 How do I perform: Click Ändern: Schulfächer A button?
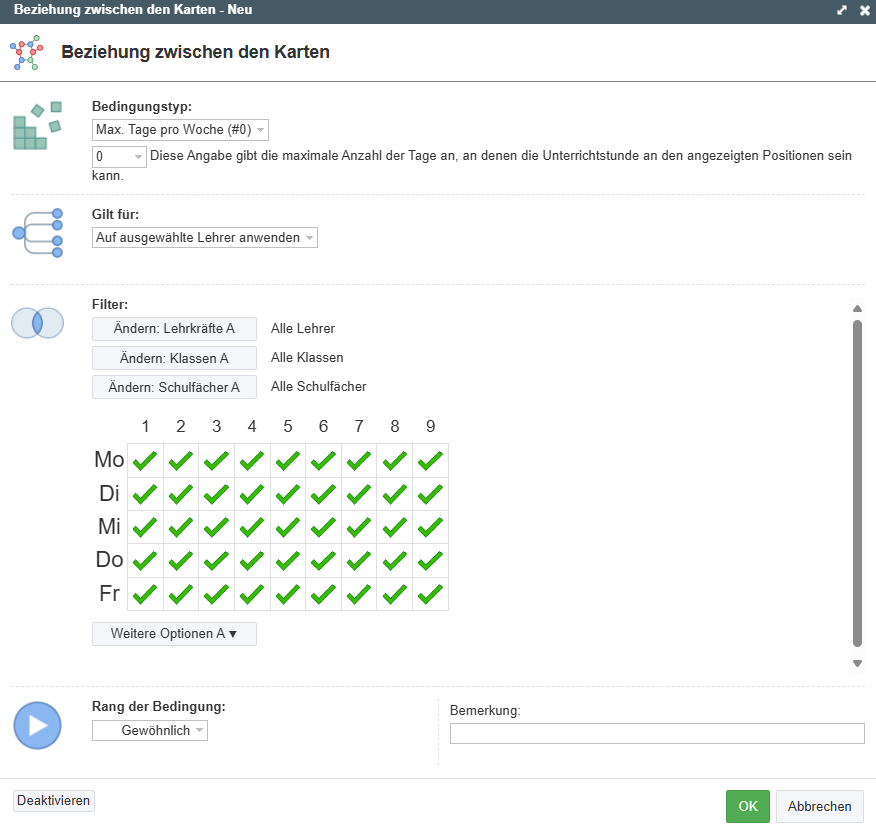(174, 387)
